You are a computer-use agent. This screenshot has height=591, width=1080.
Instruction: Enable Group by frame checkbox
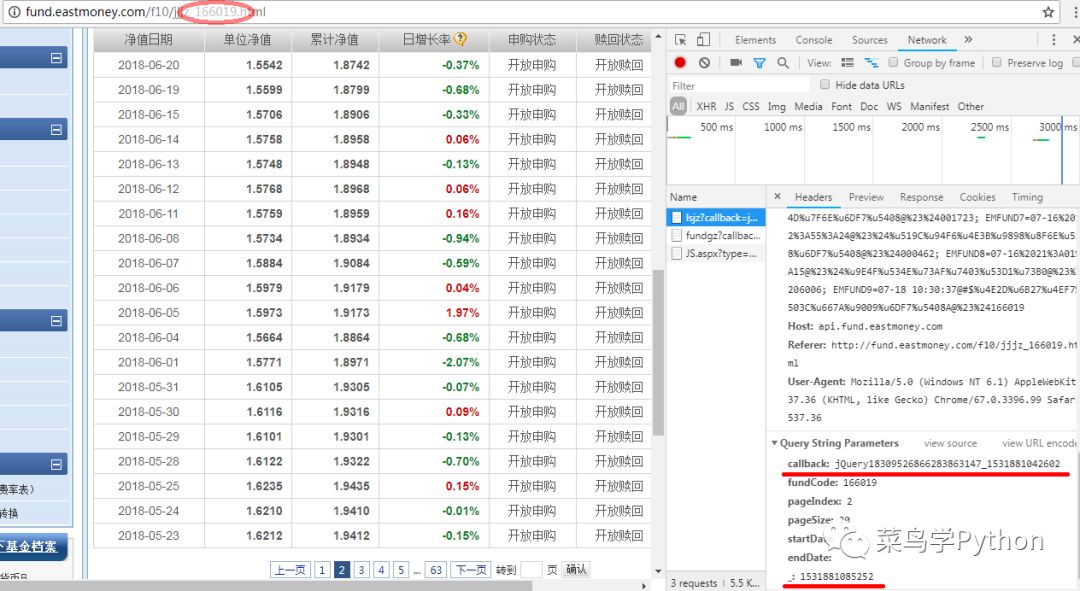pos(893,63)
